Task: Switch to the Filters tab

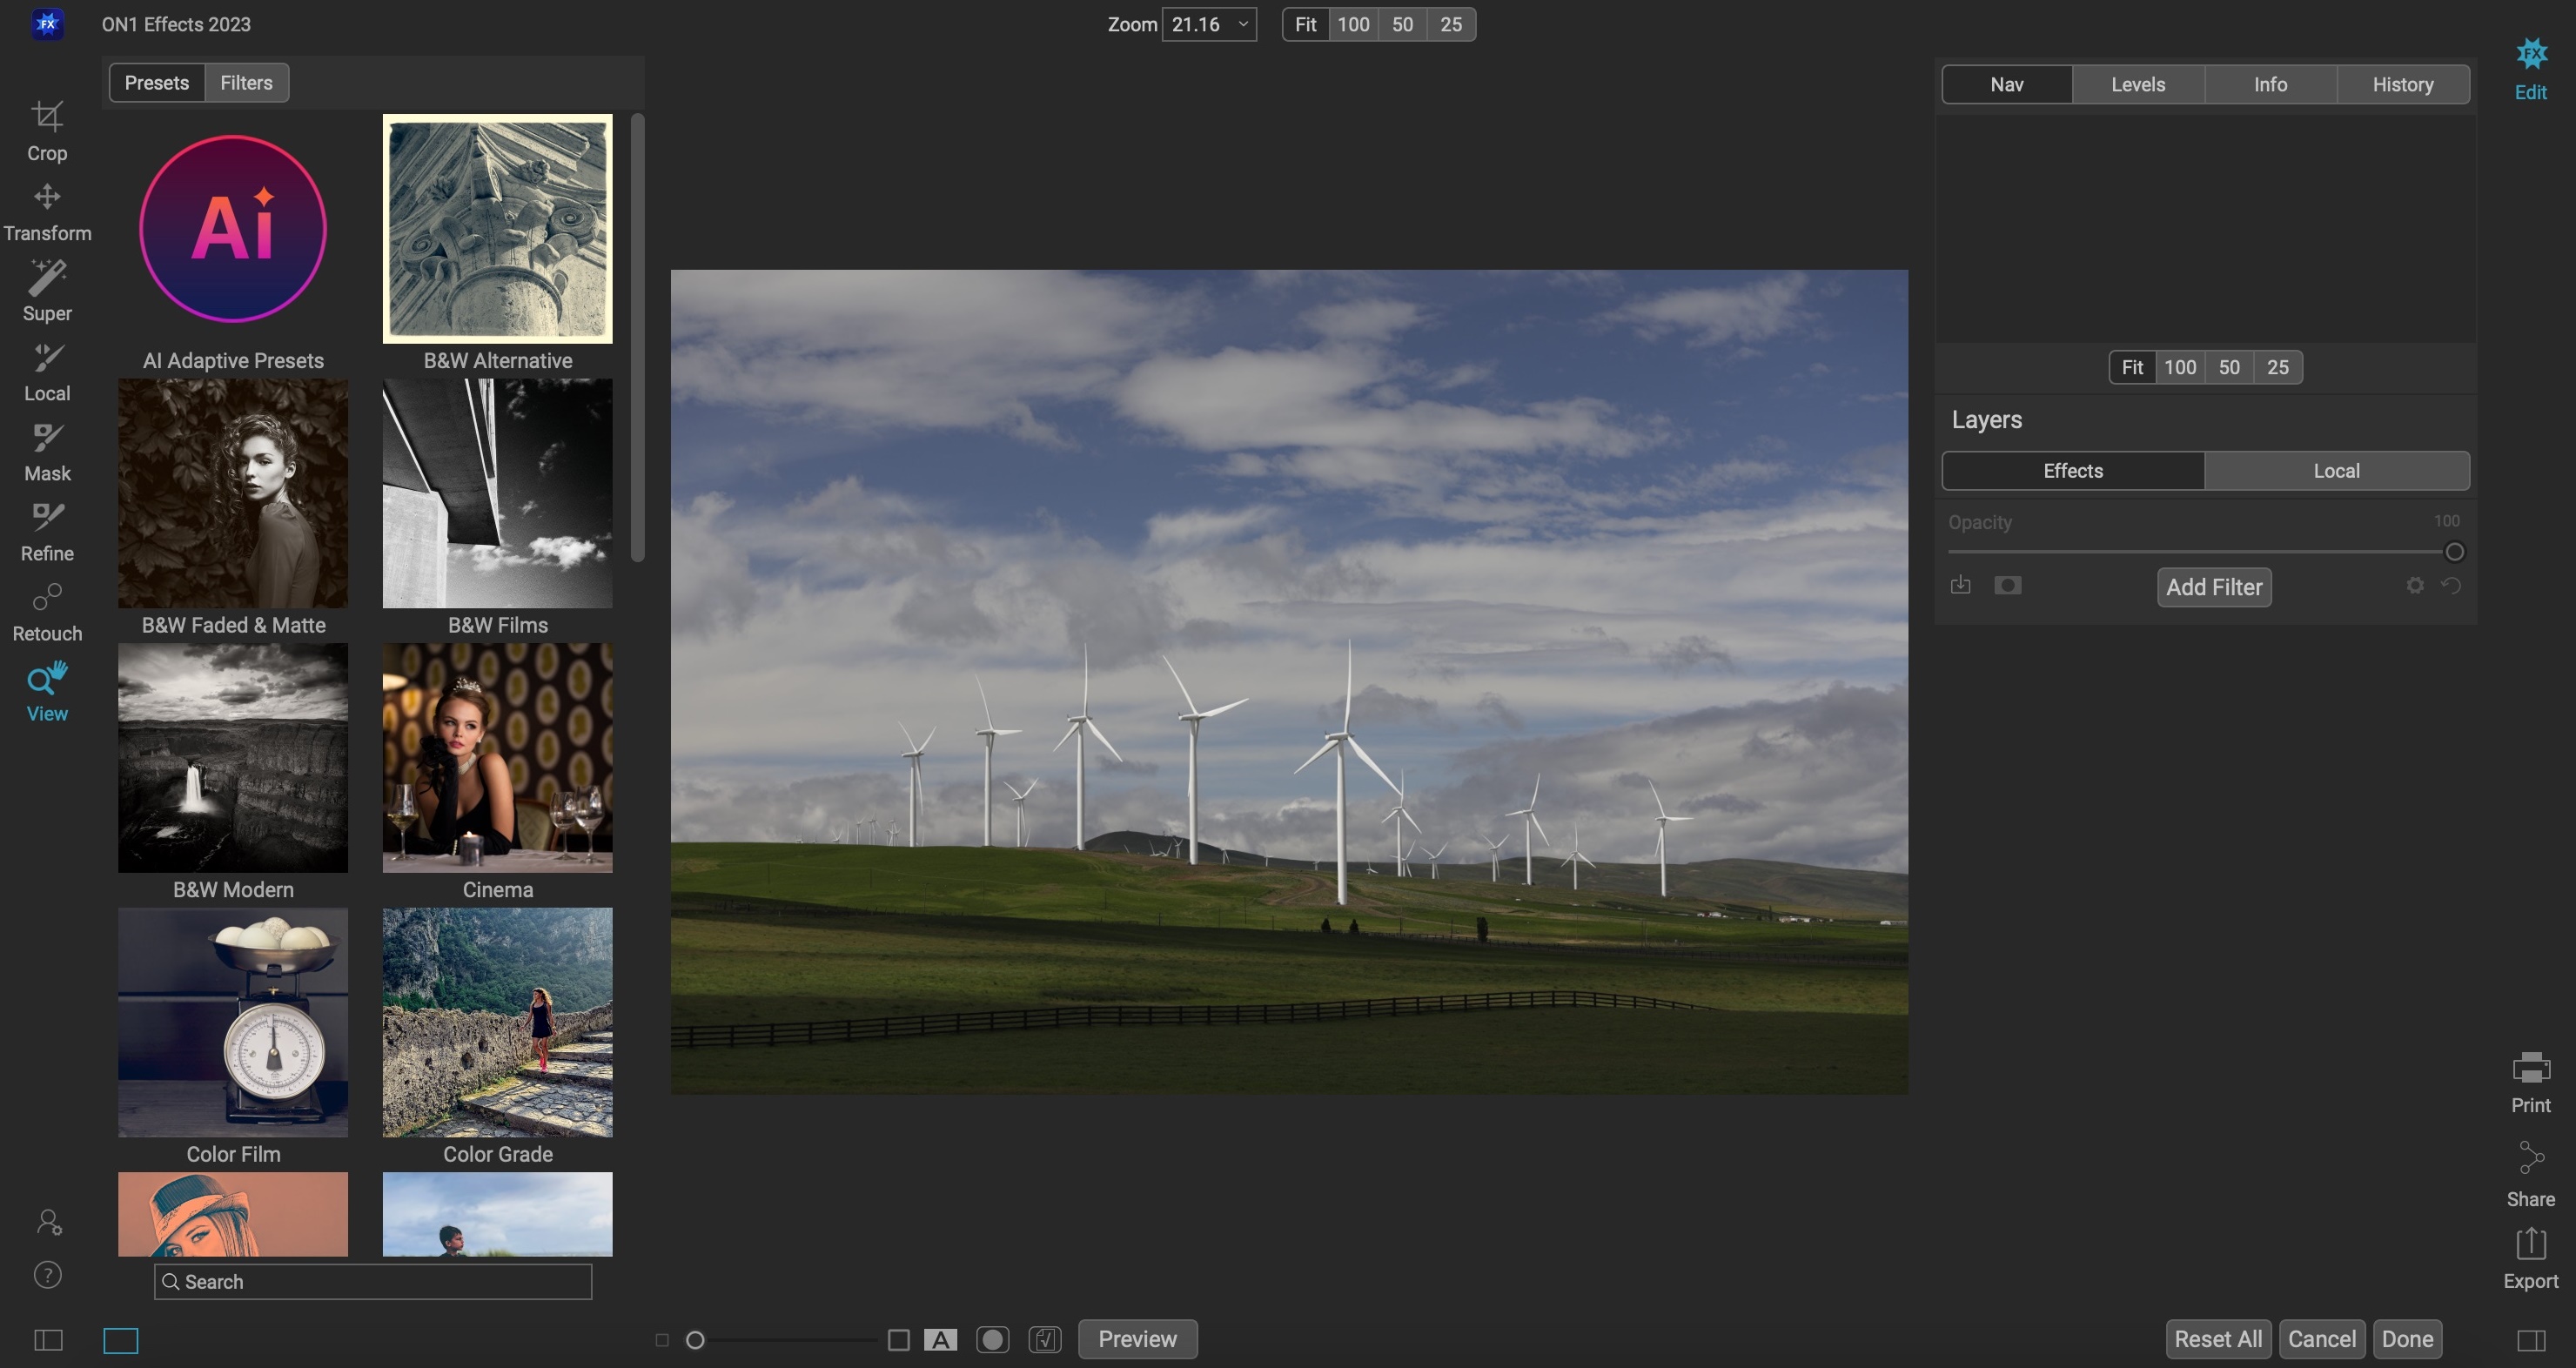Action: [246, 83]
